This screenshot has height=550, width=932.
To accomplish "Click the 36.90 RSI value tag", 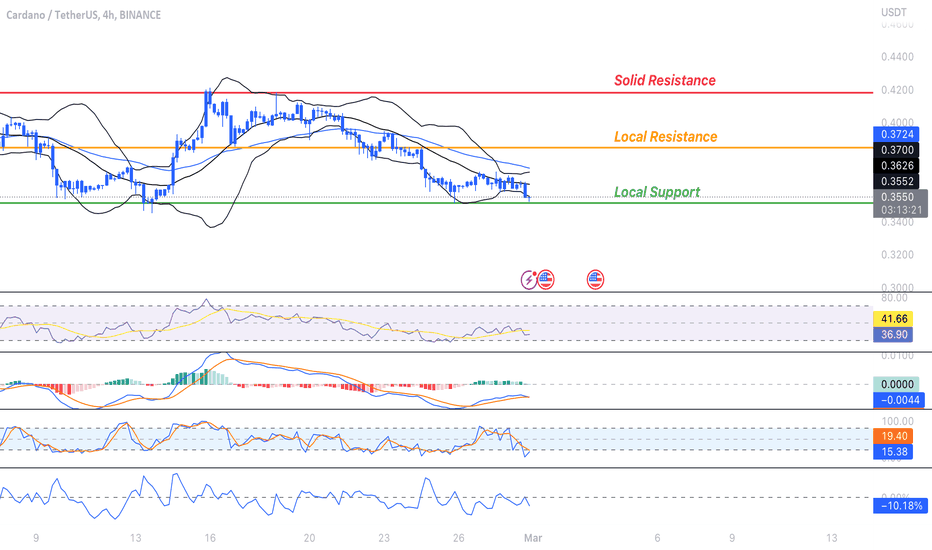I will (893, 334).
